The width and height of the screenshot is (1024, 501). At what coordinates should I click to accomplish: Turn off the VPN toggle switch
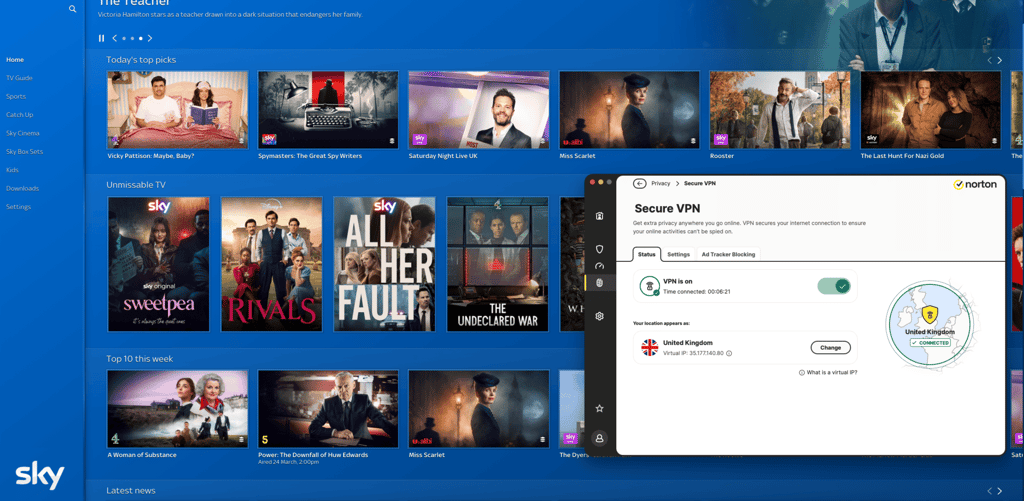(x=834, y=285)
